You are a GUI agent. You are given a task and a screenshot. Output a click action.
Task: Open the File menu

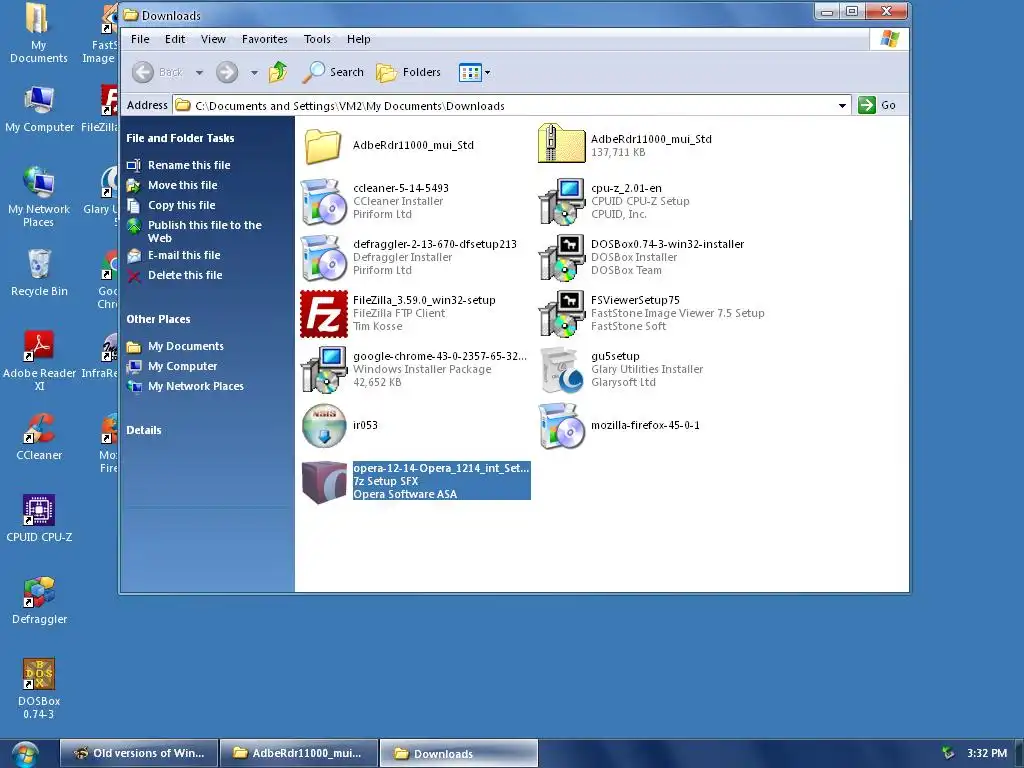tap(140, 39)
